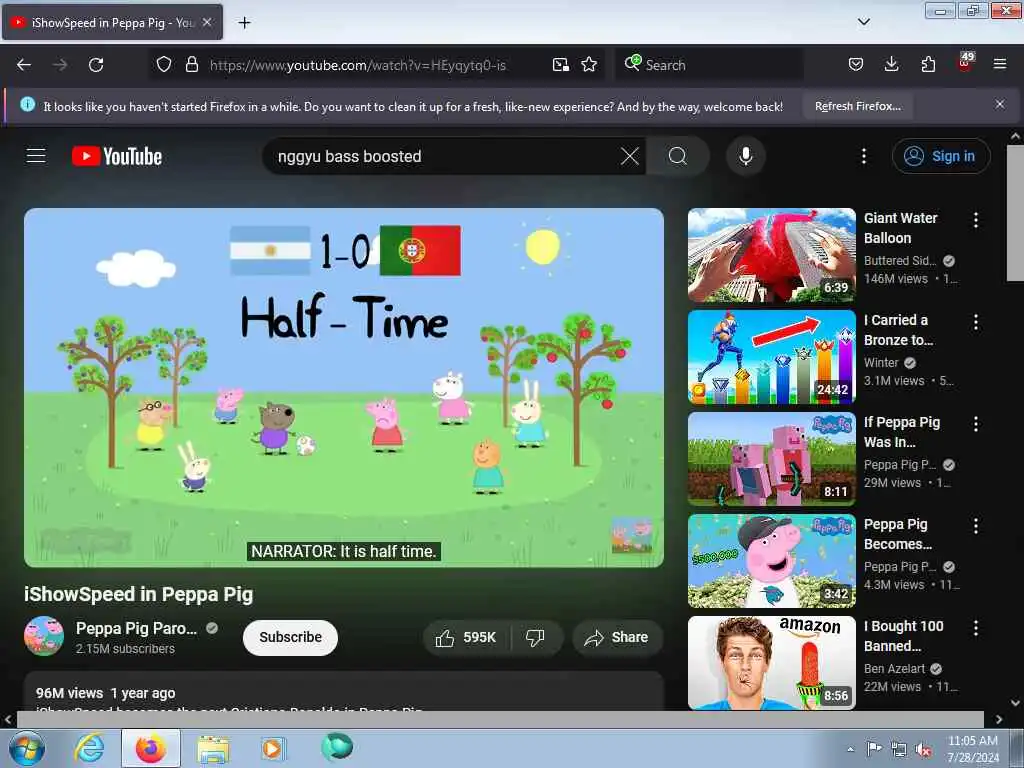Bookmark this page with the star icon

[x=589, y=65]
